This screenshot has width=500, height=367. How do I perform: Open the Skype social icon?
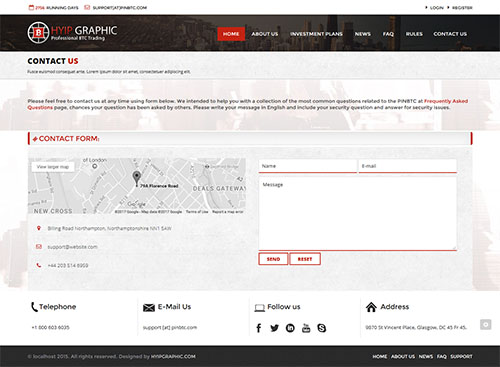click(x=322, y=328)
